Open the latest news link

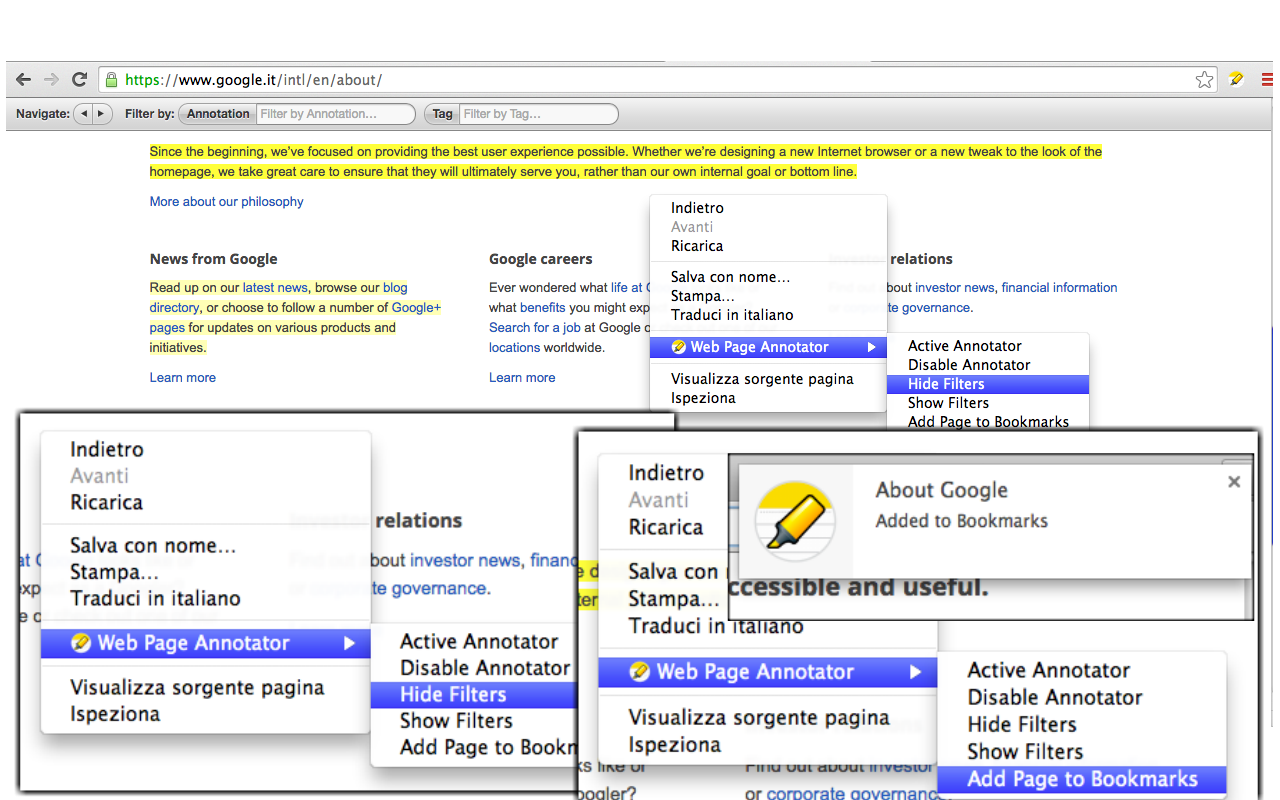coord(275,288)
